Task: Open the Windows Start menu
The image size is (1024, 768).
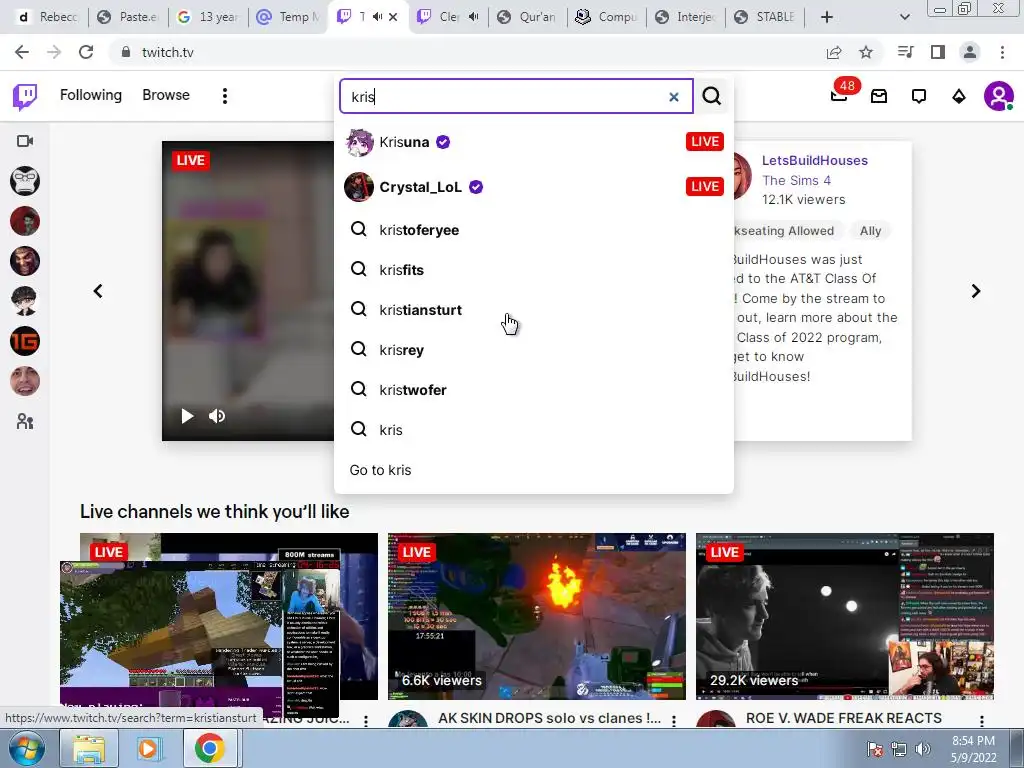Action: pyautogui.click(x=27, y=748)
